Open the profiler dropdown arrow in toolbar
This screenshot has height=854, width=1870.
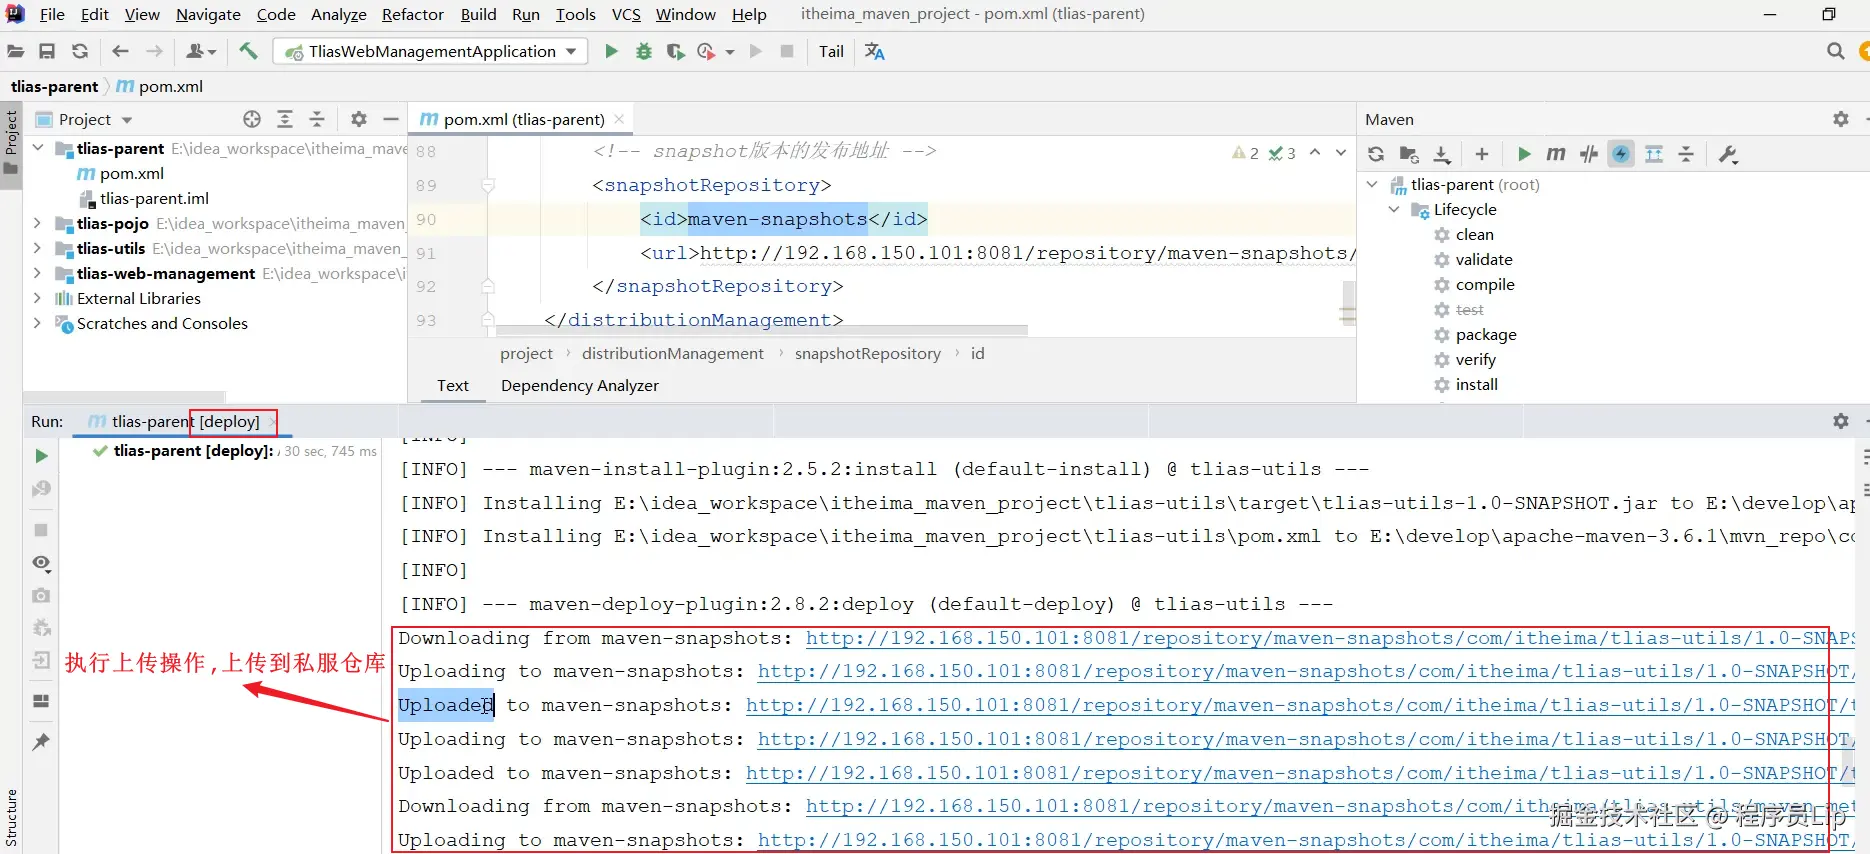pyautogui.click(x=730, y=52)
